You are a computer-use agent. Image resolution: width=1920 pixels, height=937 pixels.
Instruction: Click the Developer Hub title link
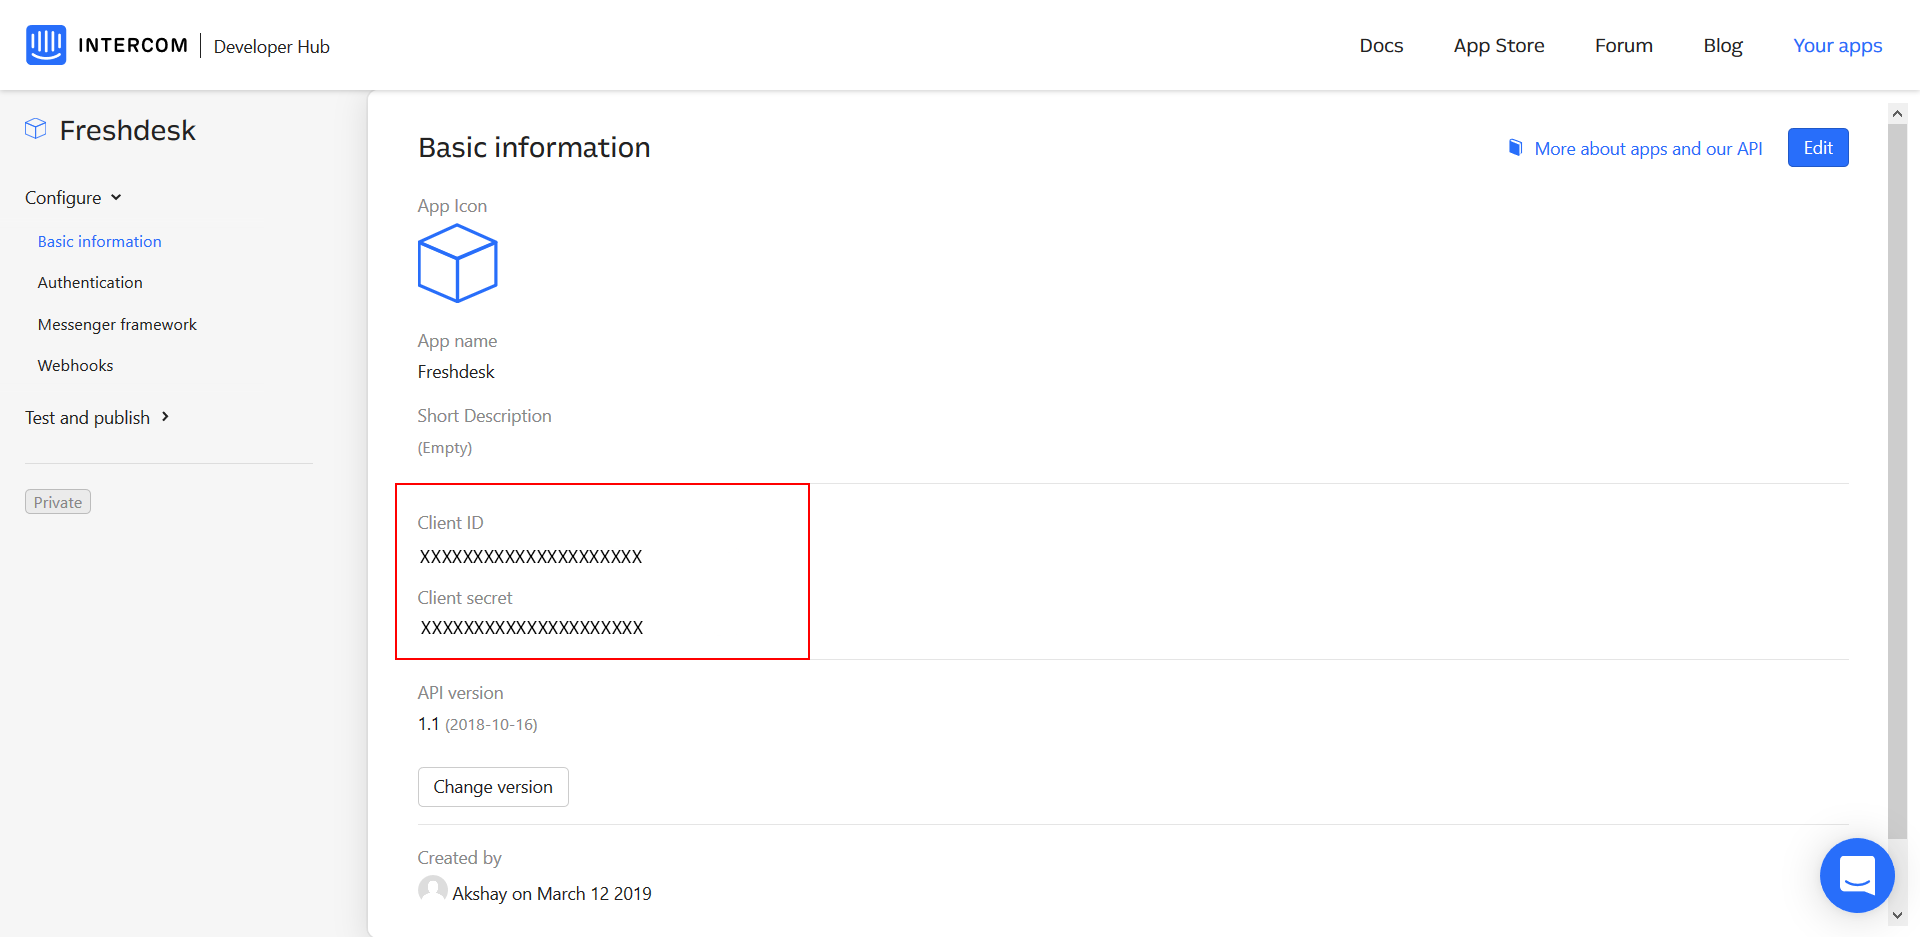click(271, 47)
